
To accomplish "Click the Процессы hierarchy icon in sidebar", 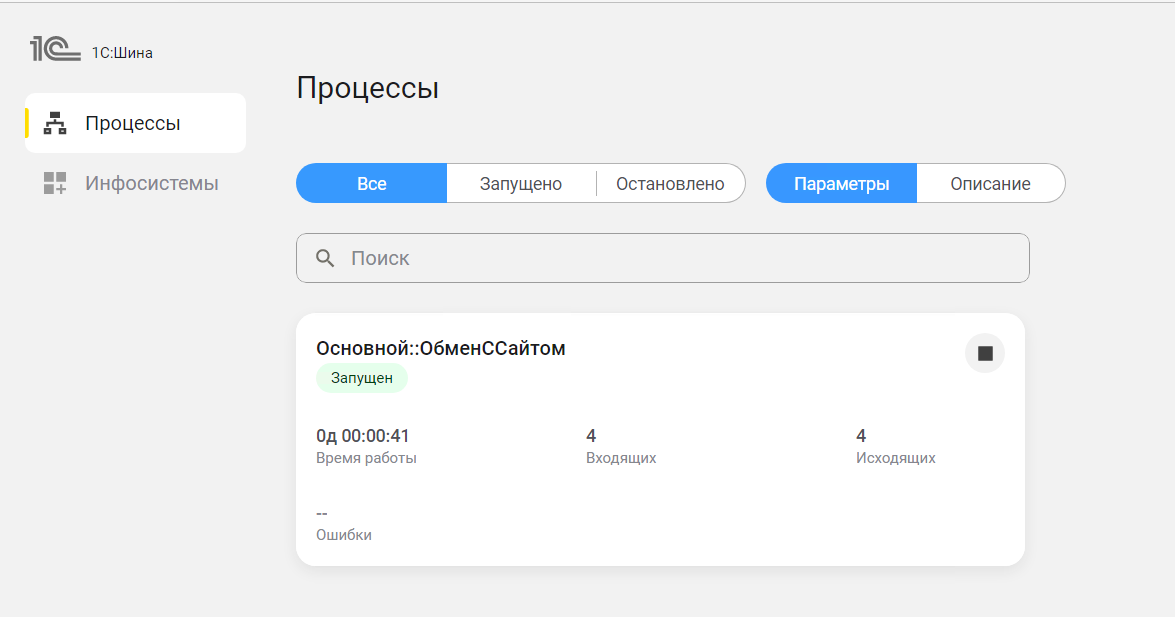I will [x=55, y=124].
